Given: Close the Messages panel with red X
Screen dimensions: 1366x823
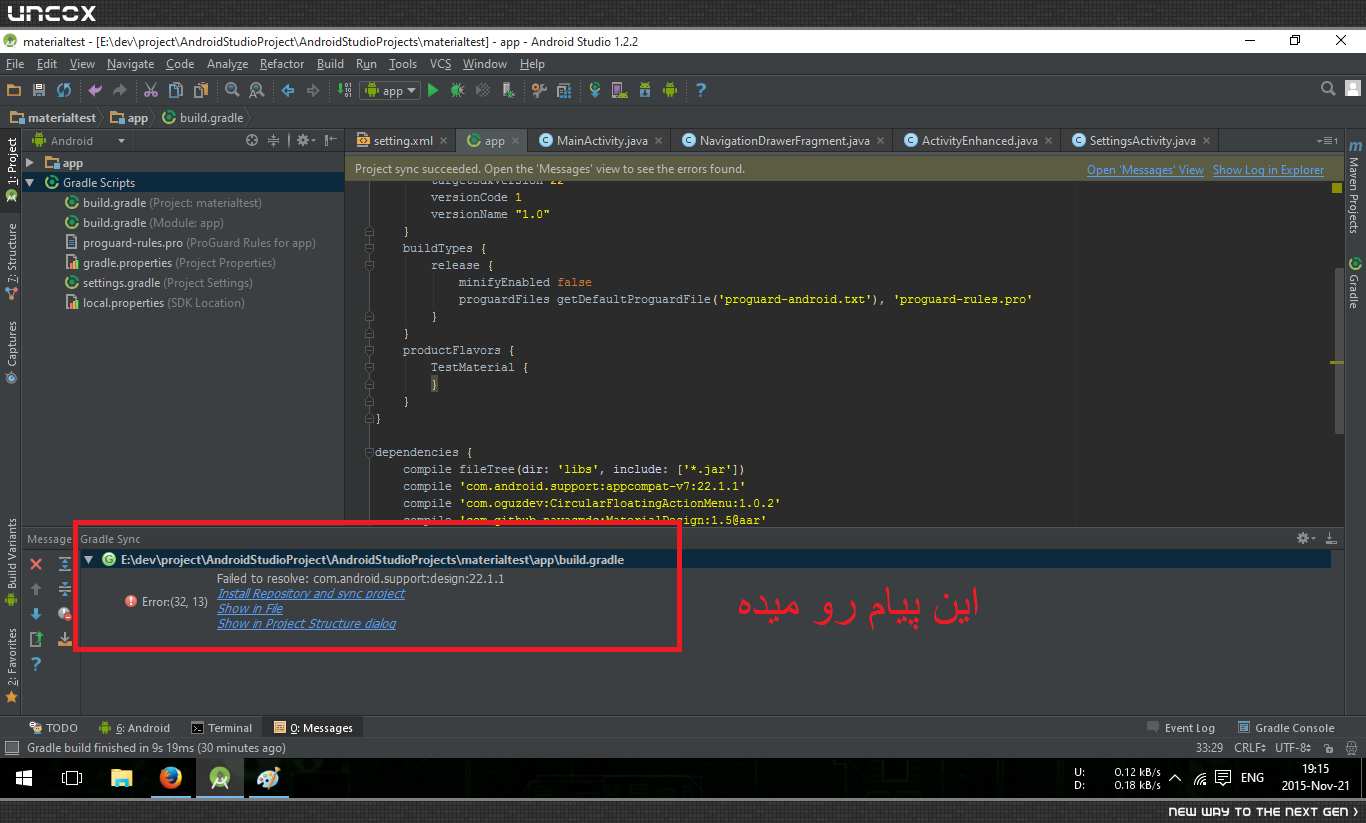Looking at the screenshot, I should click(x=36, y=564).
